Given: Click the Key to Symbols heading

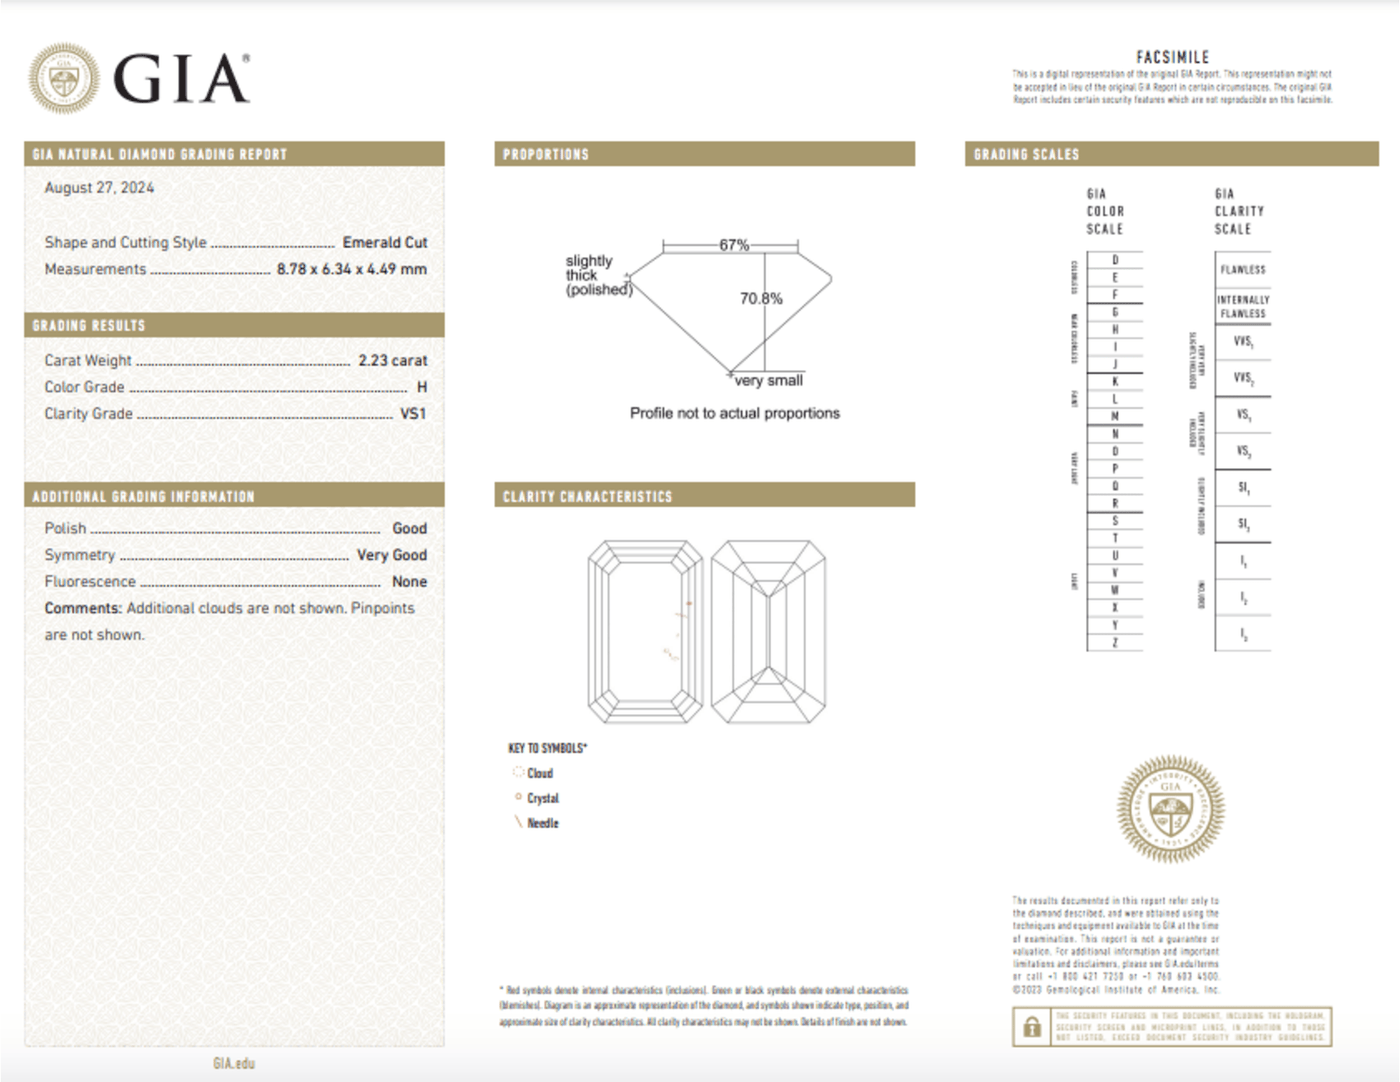Looking at the screenshot, I should pos(547,748).
